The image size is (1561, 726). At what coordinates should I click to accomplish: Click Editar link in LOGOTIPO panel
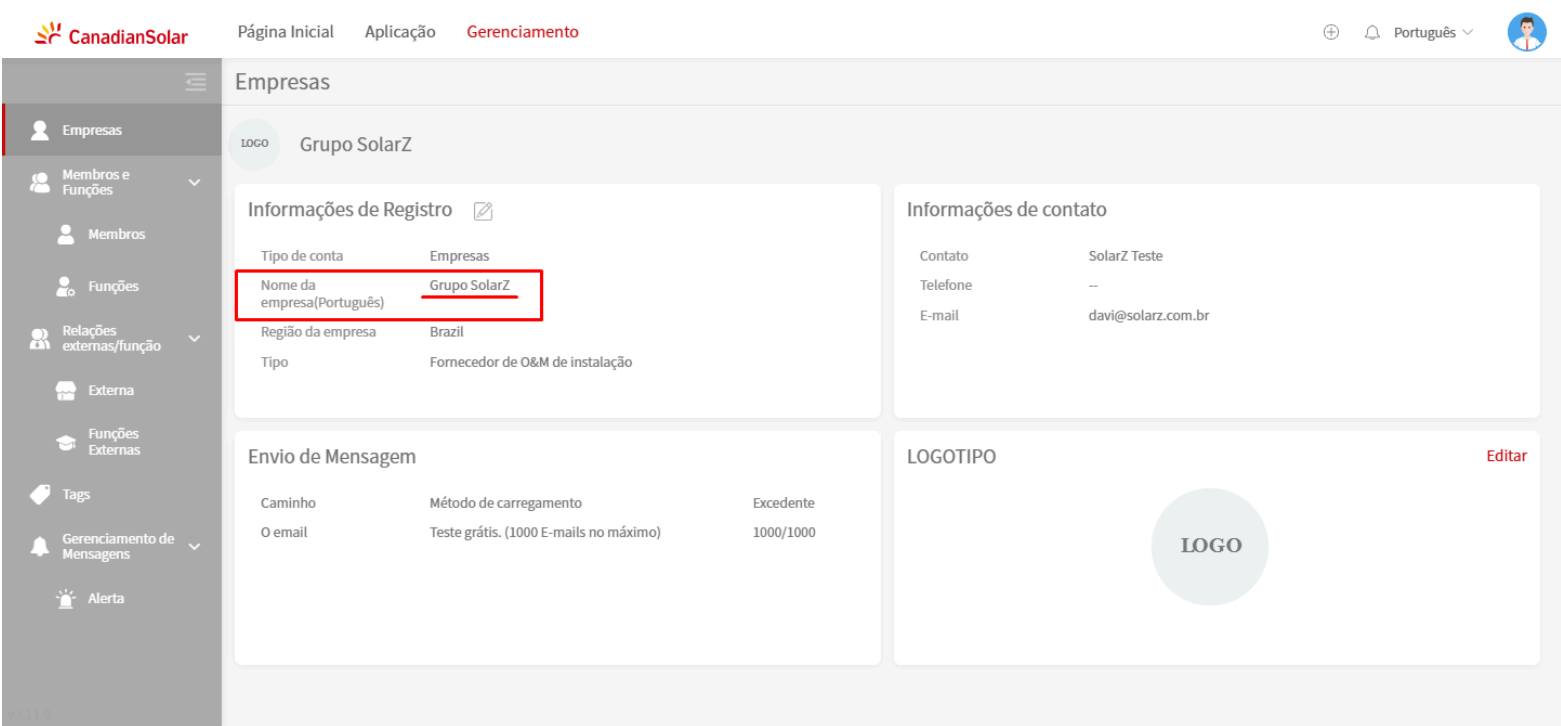(x=1506, y=456)
